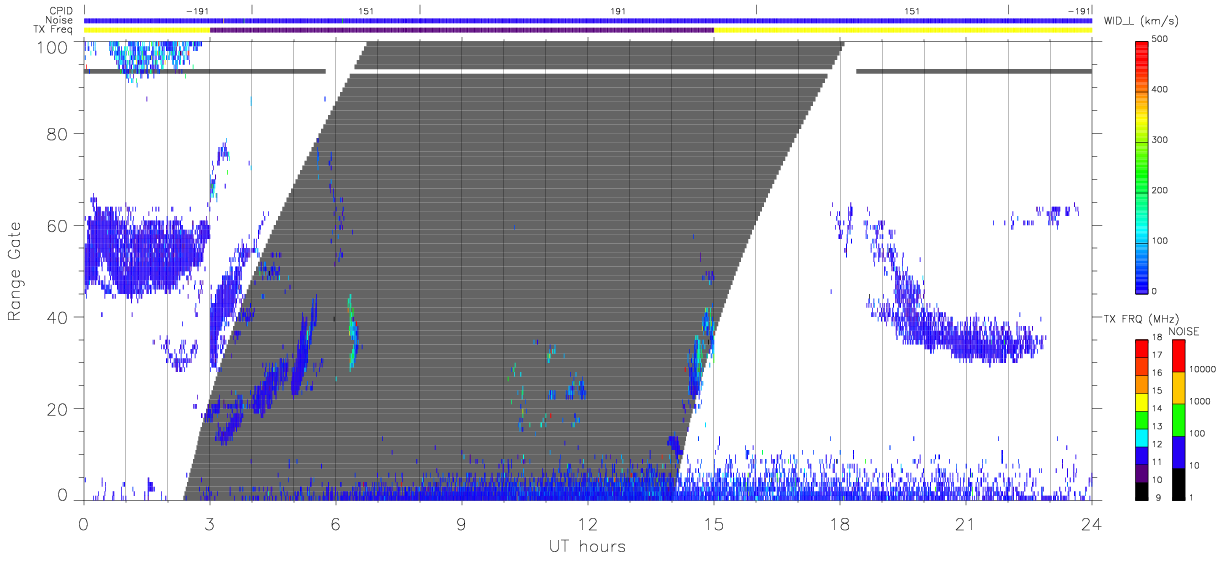Click the '80' tick on Range Gate axis
The height and width of the screenshot is (567, 1228).
(x=56, y=133)
